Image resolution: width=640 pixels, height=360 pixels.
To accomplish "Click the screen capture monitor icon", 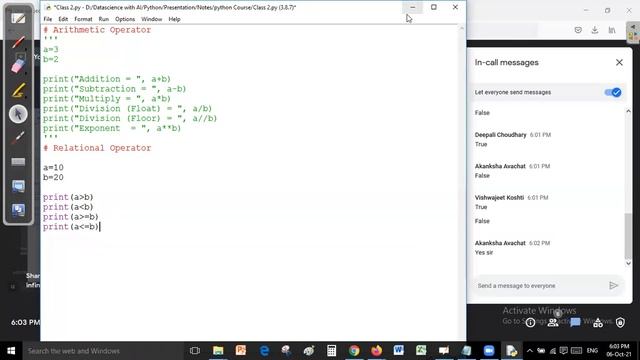I will [x=18, y=186].
